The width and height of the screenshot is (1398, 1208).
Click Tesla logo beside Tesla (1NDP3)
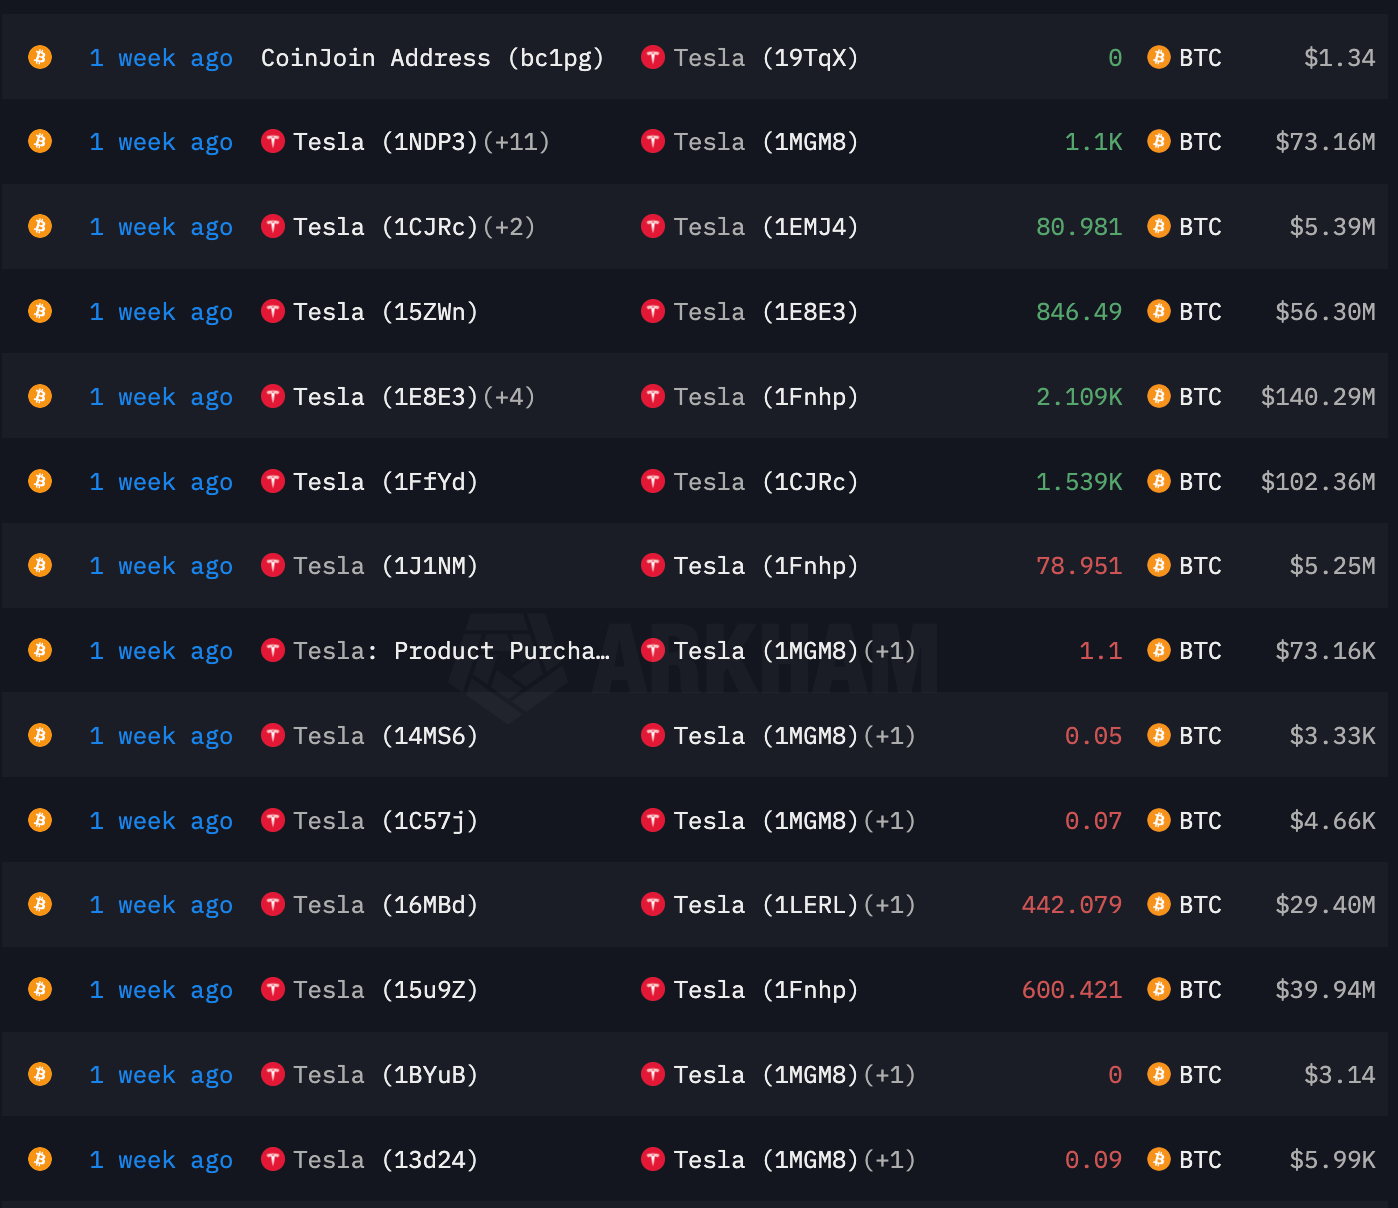[x=273, y=141]
